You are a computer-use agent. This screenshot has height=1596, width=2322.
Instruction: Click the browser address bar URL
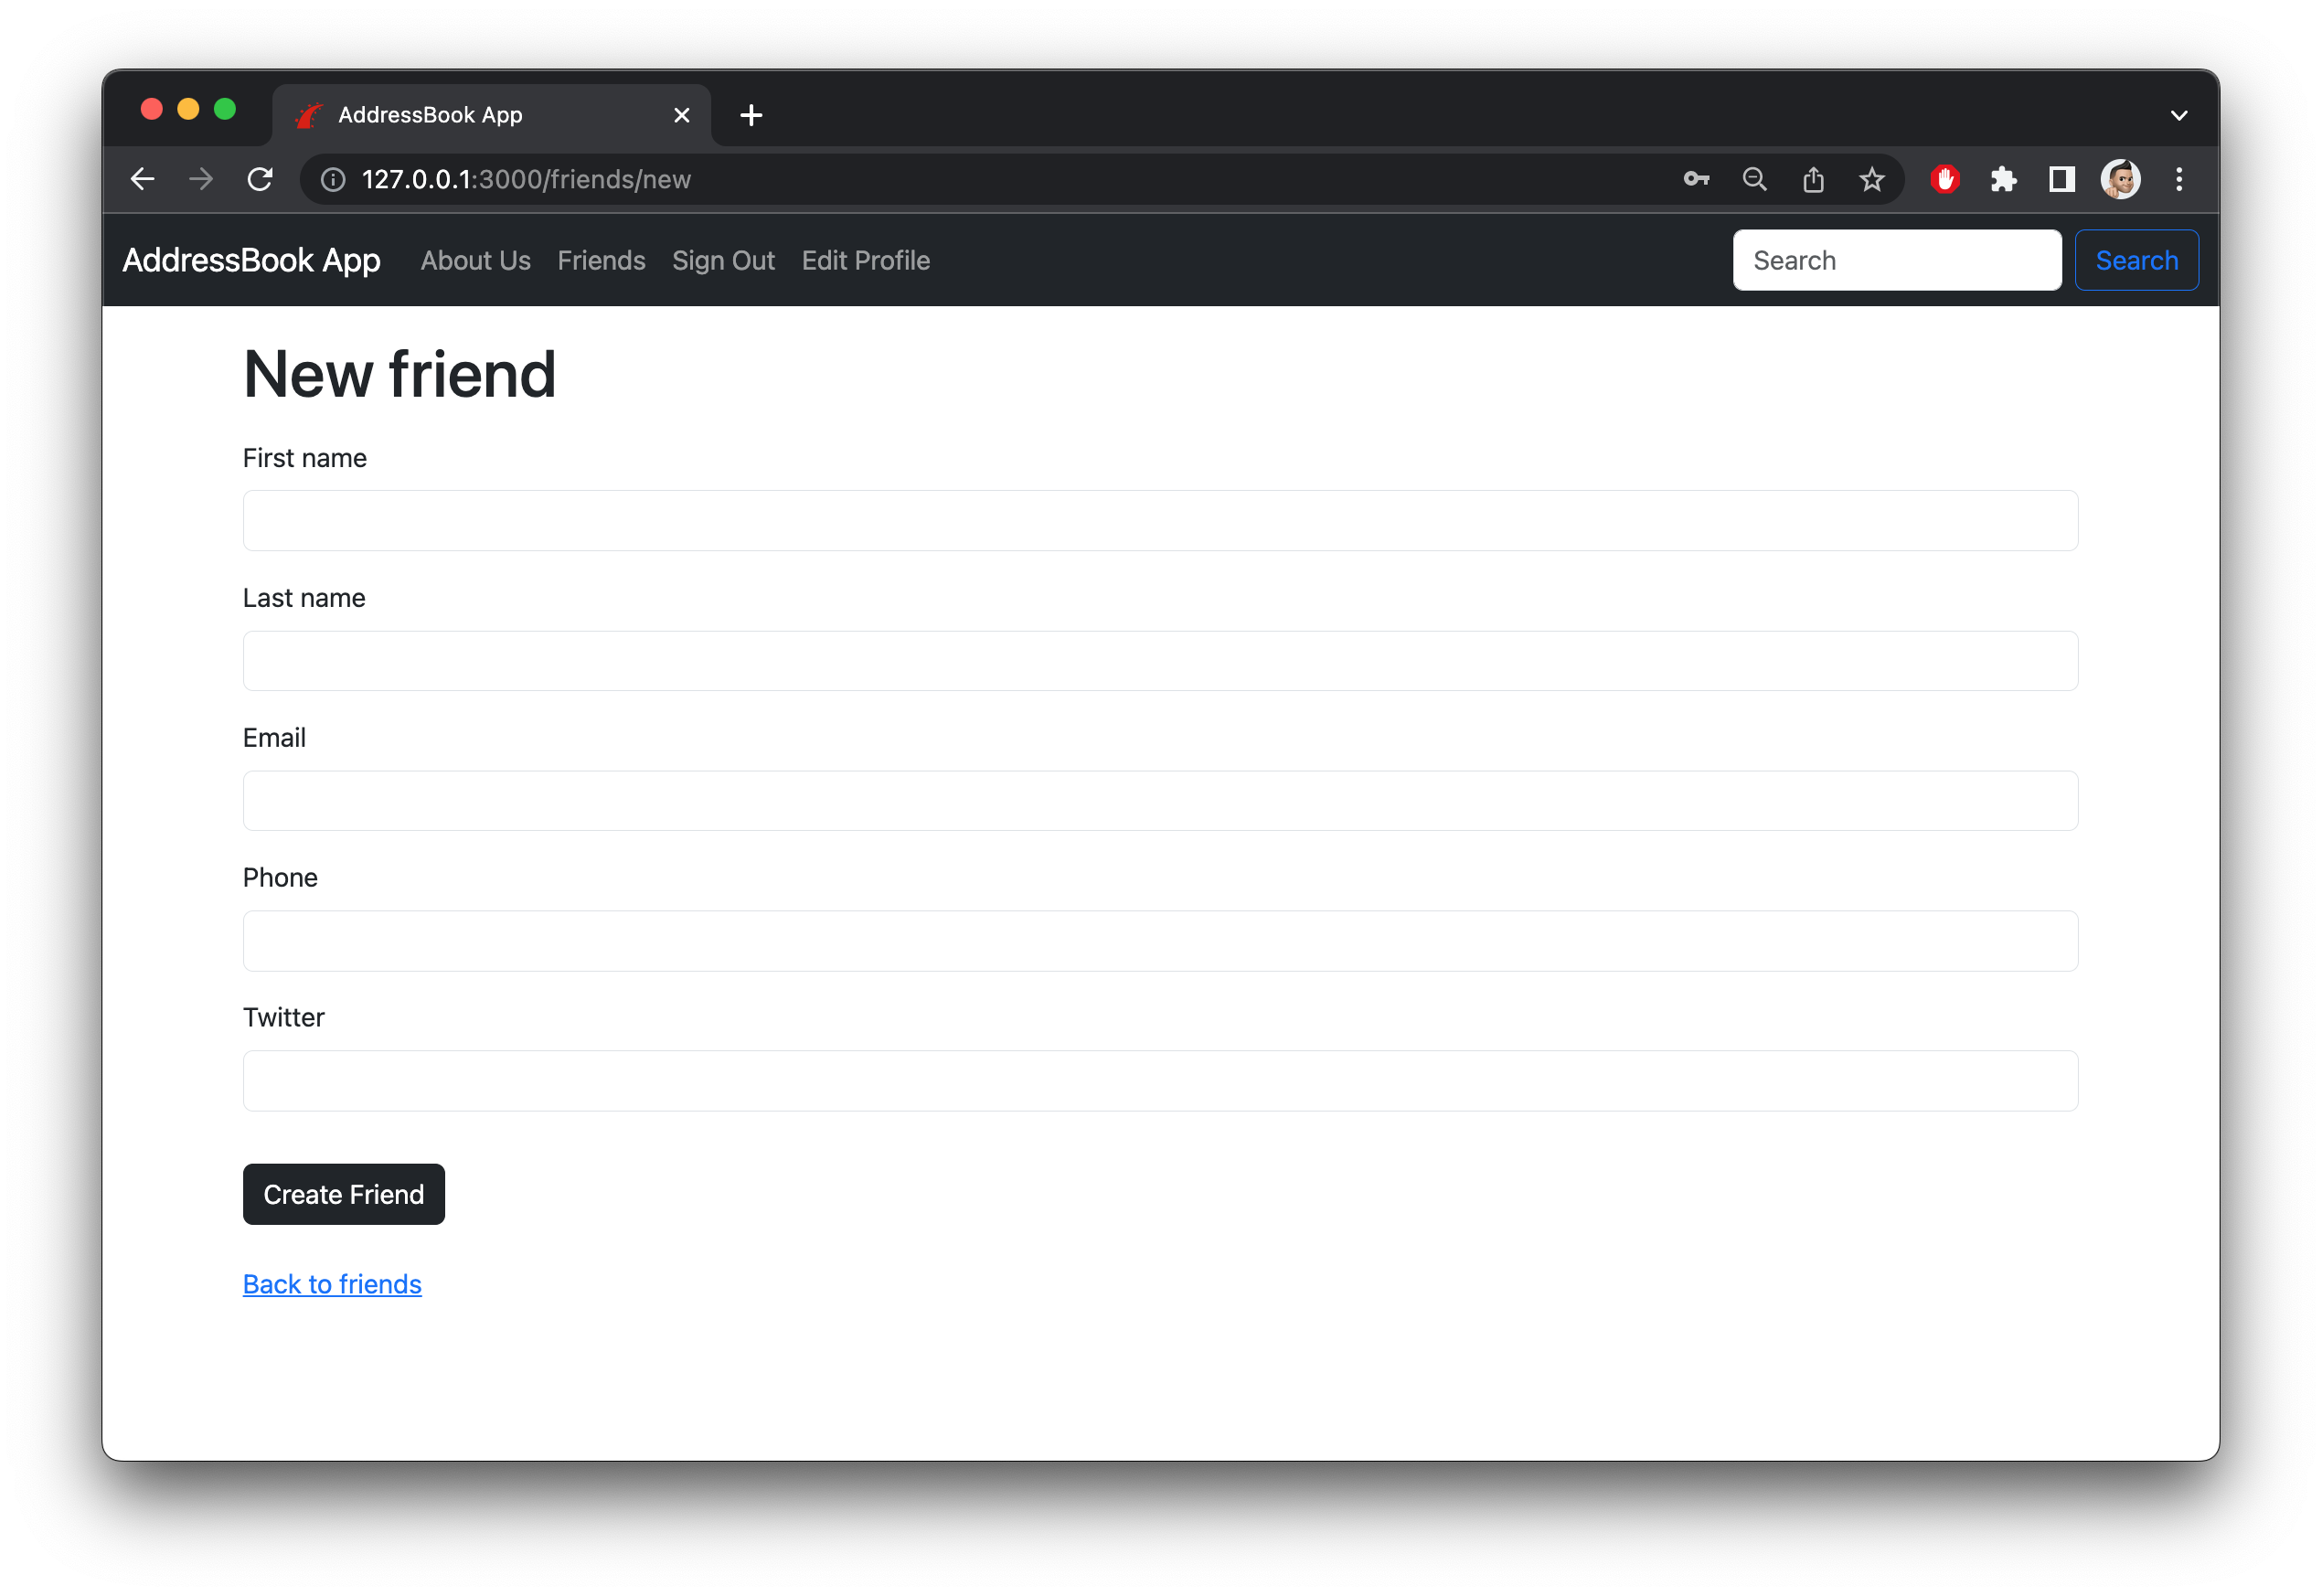[x=529, y=178]
